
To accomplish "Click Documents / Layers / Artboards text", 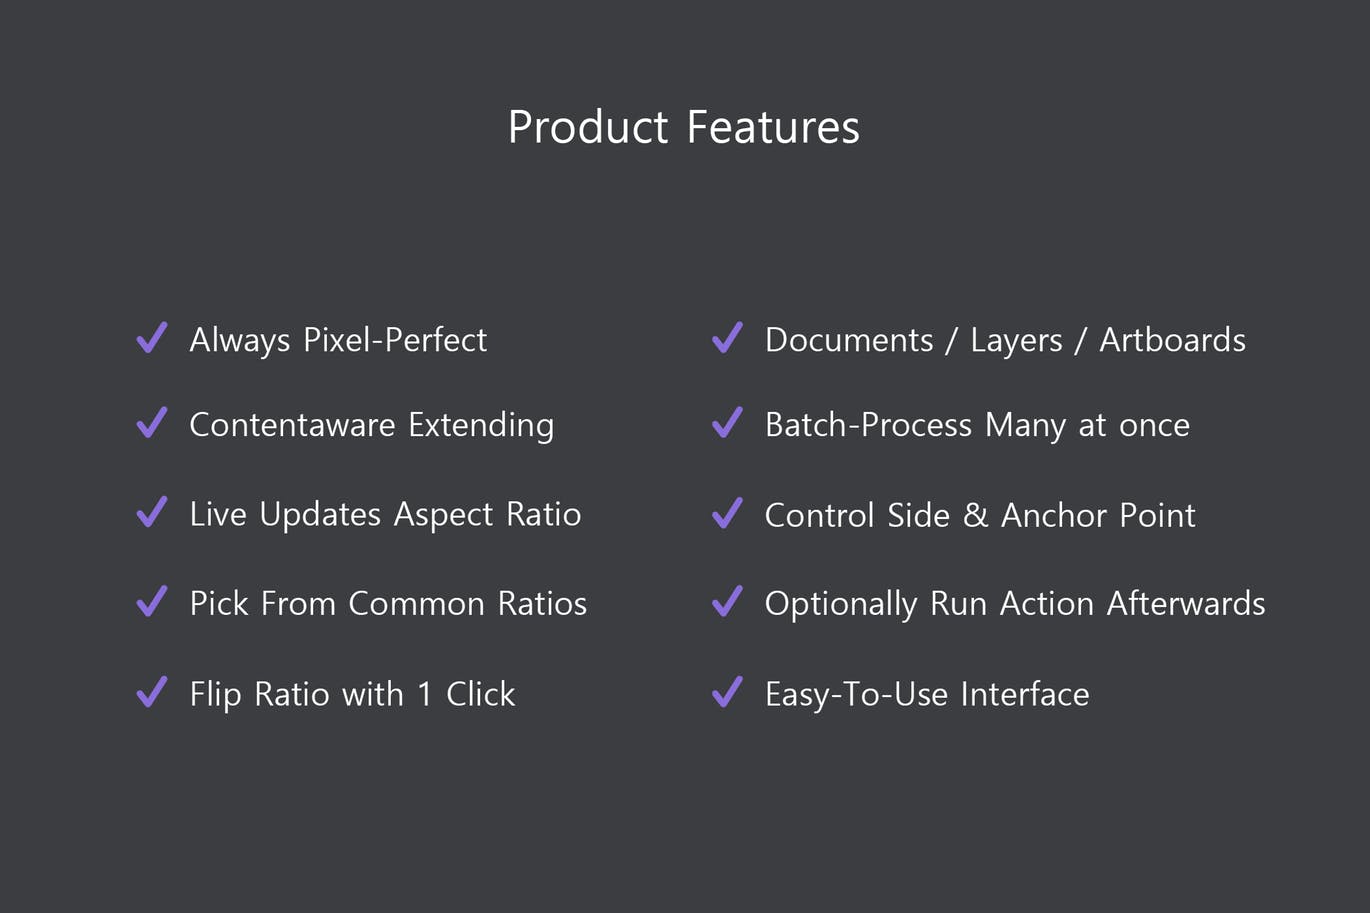I will (x=1005, y=340).
